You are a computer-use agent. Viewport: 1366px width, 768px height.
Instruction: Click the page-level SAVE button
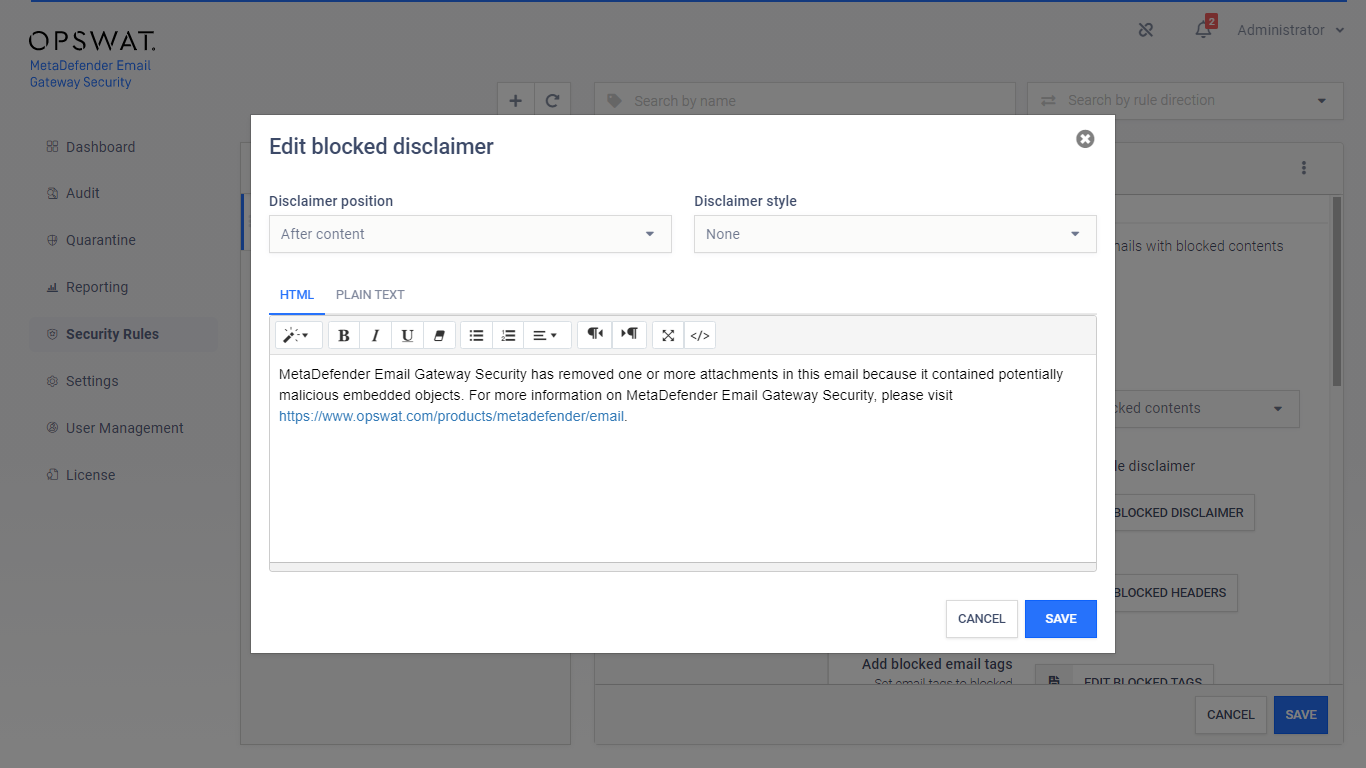[x=1301, y=715]
